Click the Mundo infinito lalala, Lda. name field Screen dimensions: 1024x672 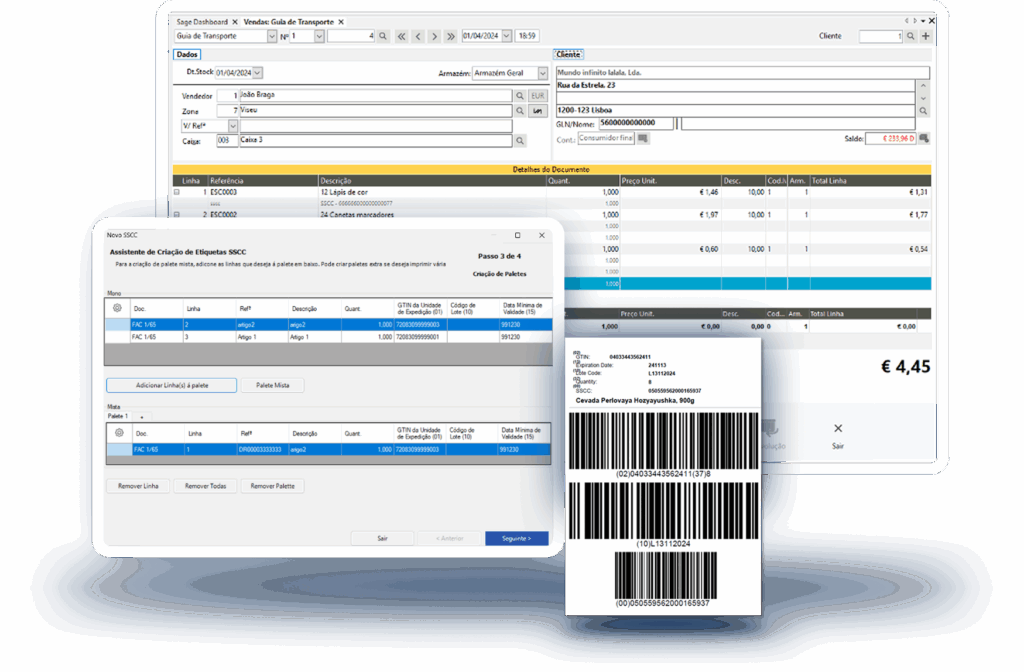[743, 73]
